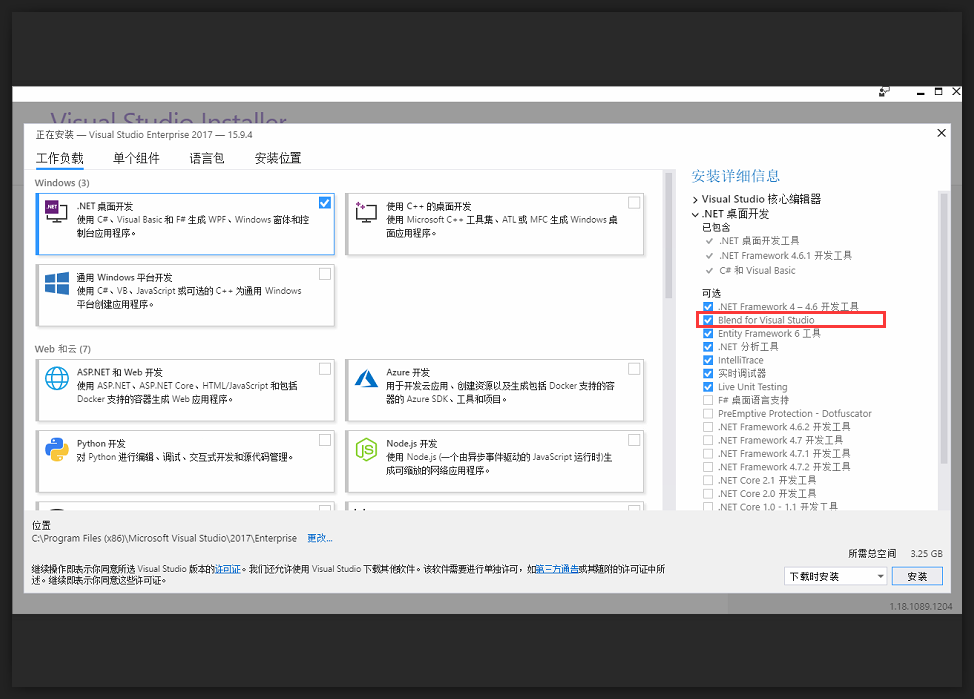Image resolution: width=974 pixels, height=699 pixels.
Task: Check the .NET Framework 4.7.2 开发工具 option
Action: point(708,467)
